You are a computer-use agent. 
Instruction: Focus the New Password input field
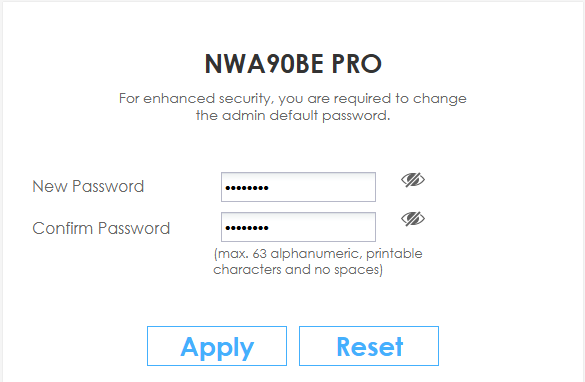point(298,187)
